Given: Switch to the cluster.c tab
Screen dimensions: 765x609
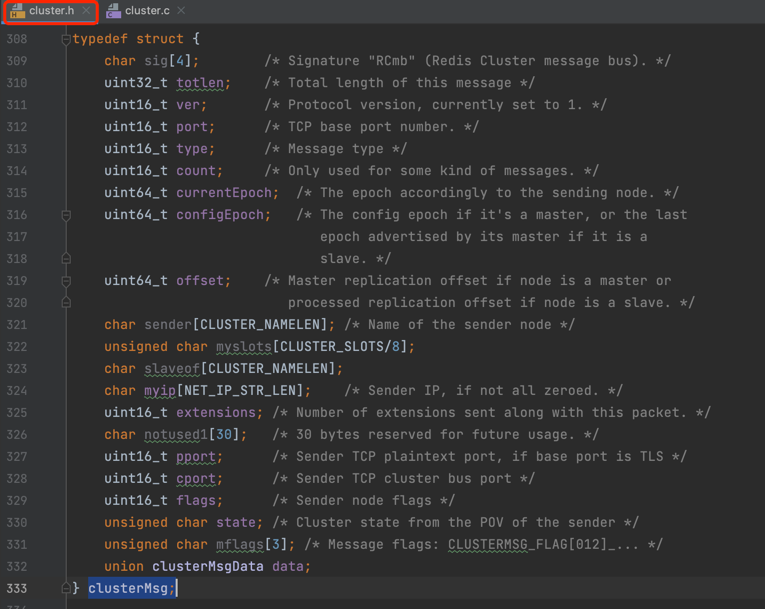Looking at the screenshot, I should [147, 11].
